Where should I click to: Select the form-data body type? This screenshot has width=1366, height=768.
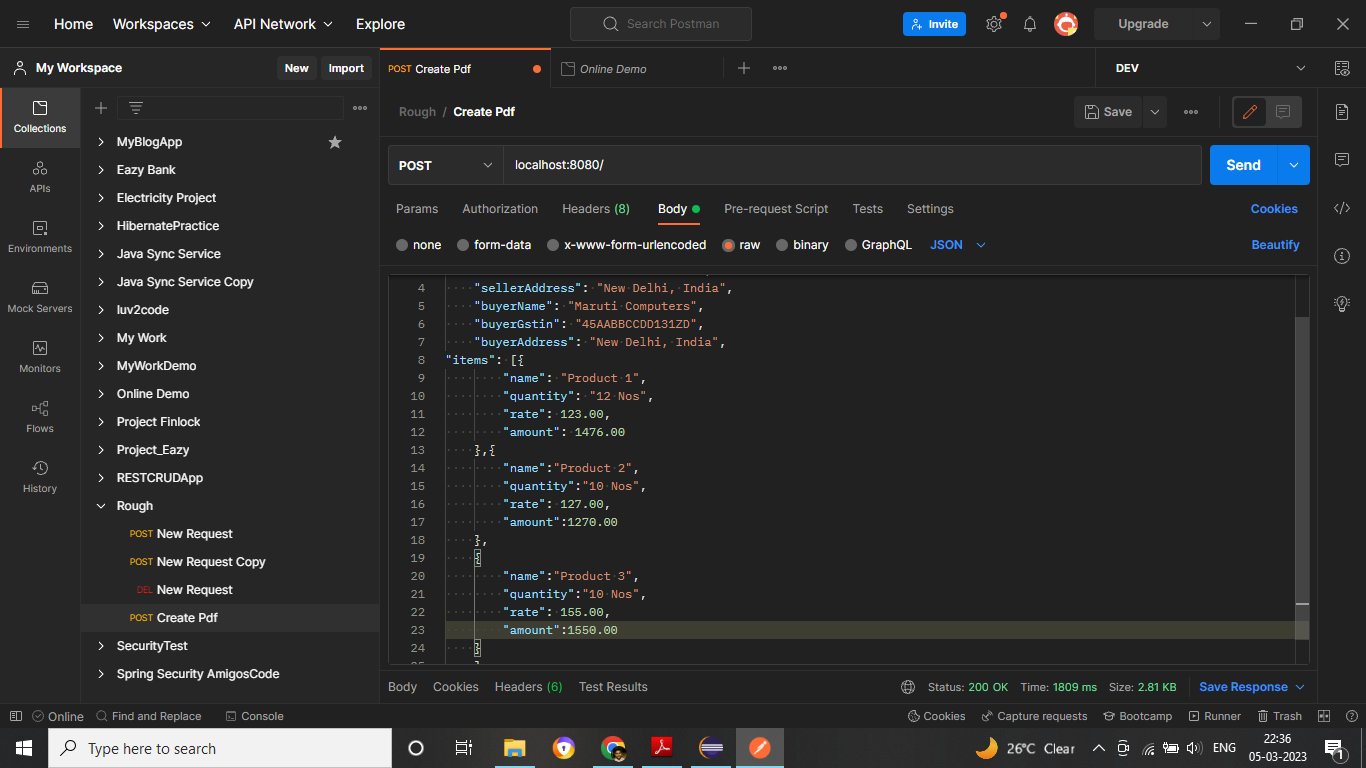click(x=495, y=244)
